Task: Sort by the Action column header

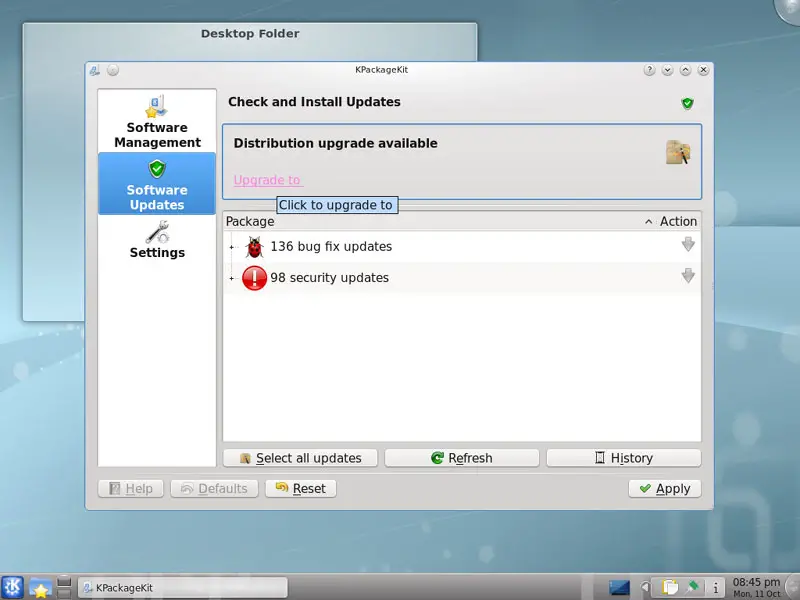Action: 678,221
